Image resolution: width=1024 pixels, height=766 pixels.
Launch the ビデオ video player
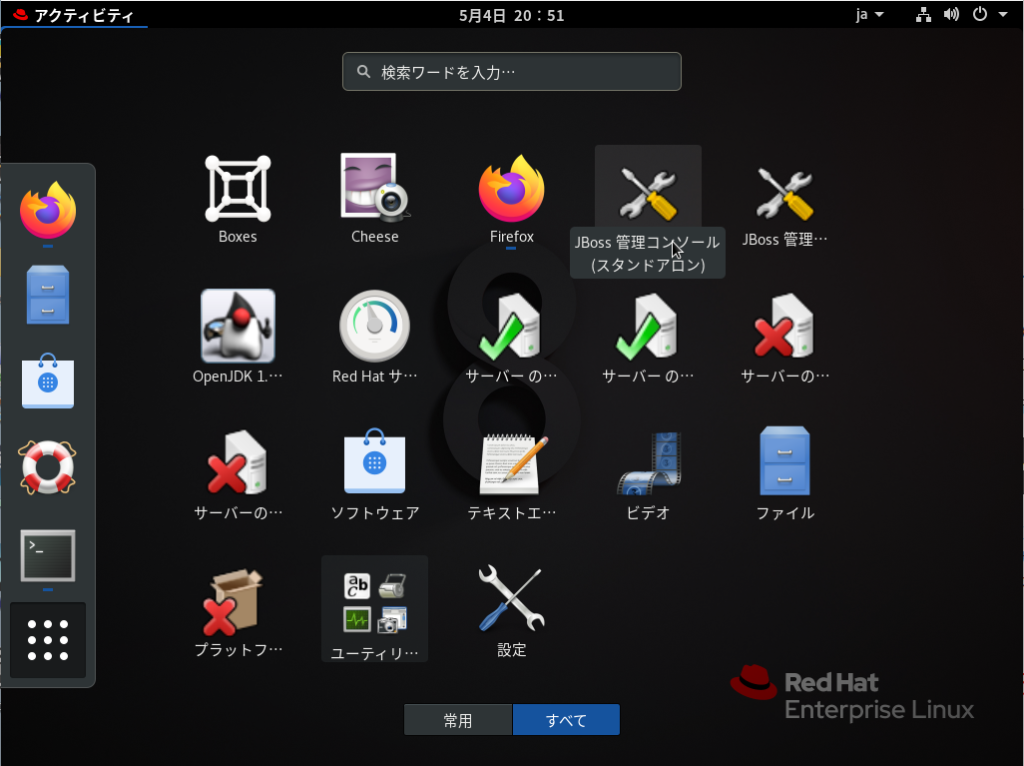tap(648, 473)
